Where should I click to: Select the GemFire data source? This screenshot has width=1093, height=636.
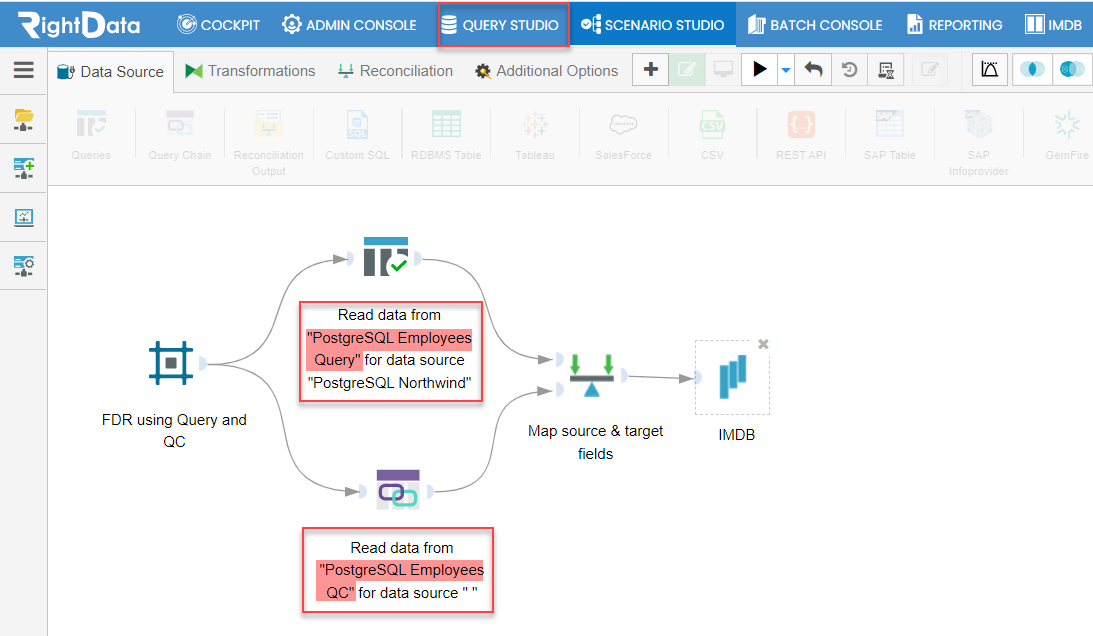tap(1067, 135)
